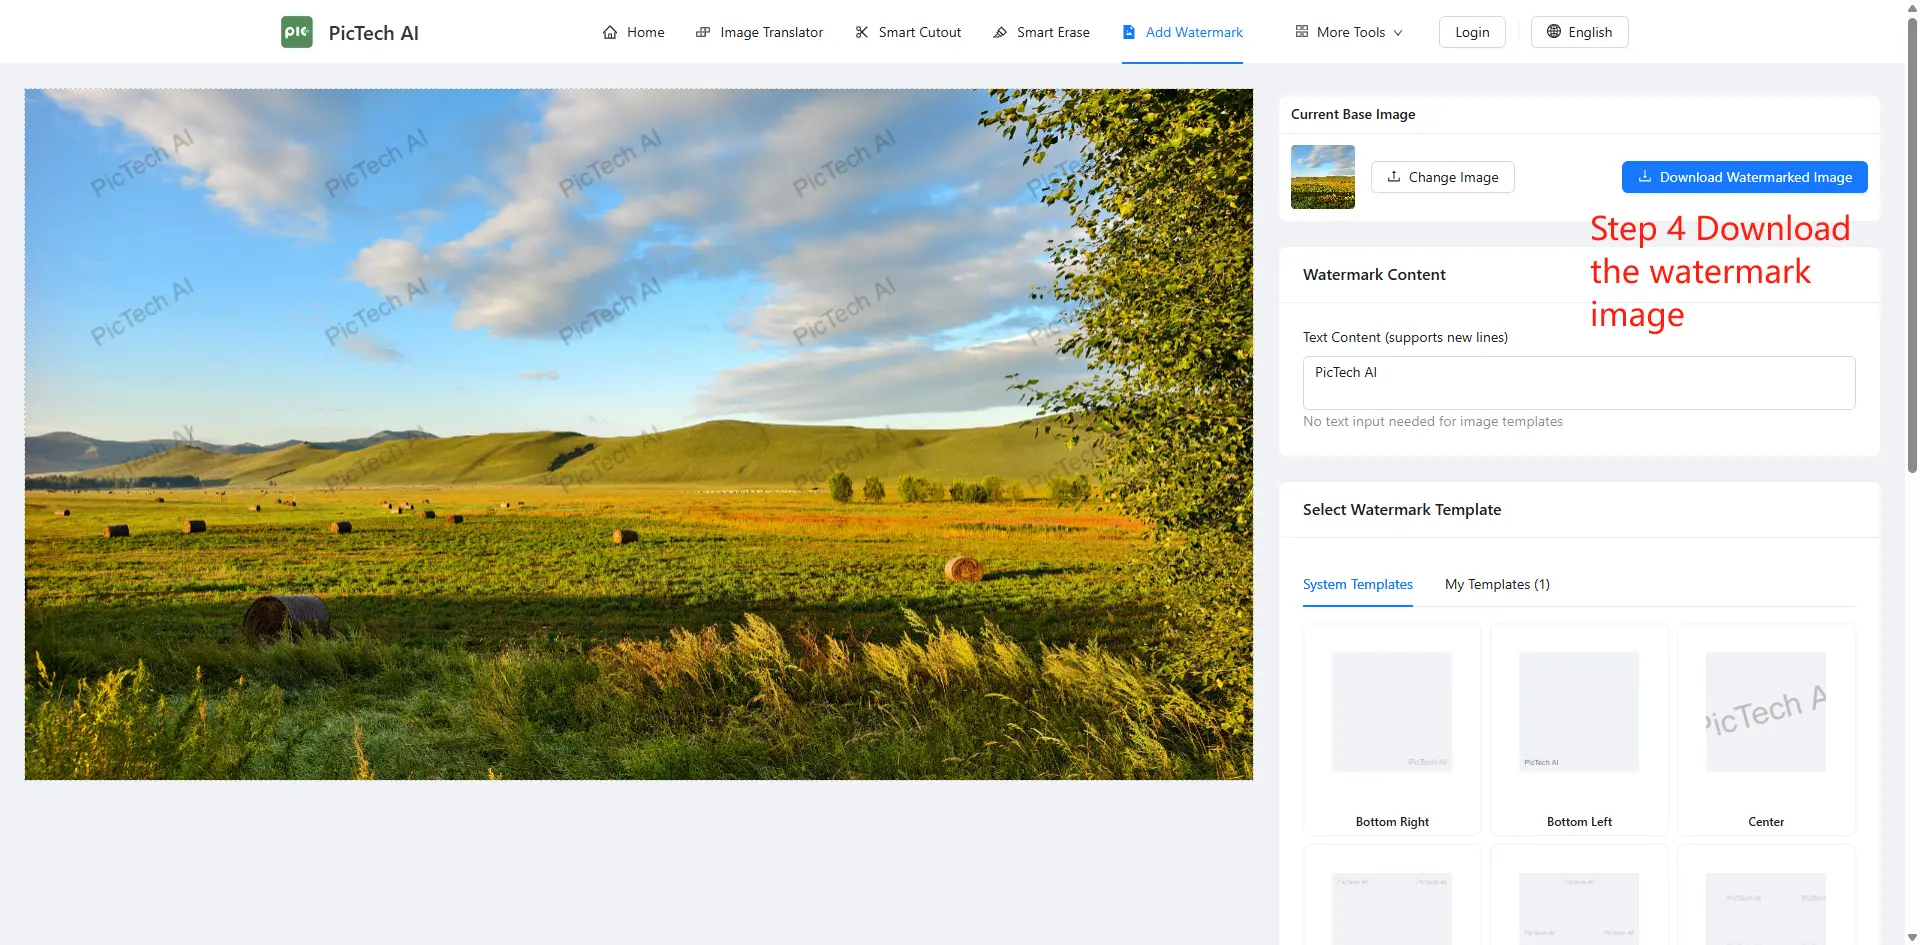The height and width of the screenshot is (945, 1920).
Task: Open Smart Erase tool
Action: pyautogui.click(x=1041, y=32)
